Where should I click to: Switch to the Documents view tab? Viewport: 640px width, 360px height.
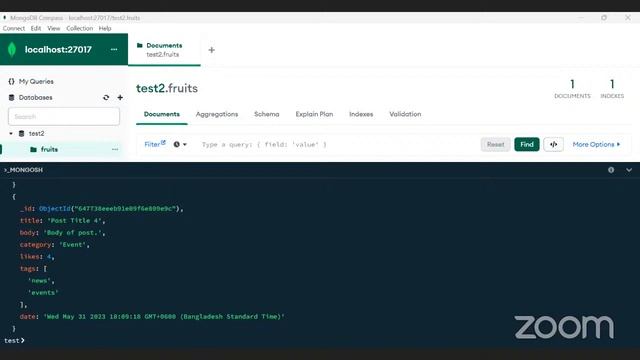162,114
